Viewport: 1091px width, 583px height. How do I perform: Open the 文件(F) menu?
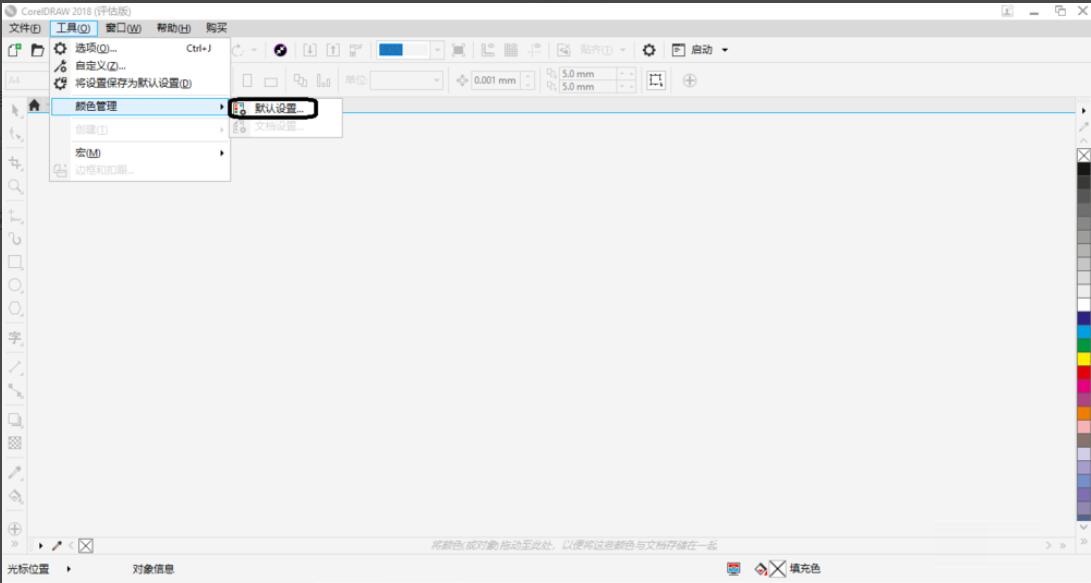point(24,28)
